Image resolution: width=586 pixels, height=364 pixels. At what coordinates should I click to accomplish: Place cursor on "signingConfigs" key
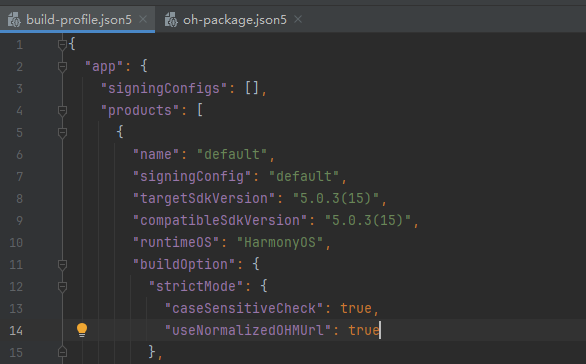164,89
